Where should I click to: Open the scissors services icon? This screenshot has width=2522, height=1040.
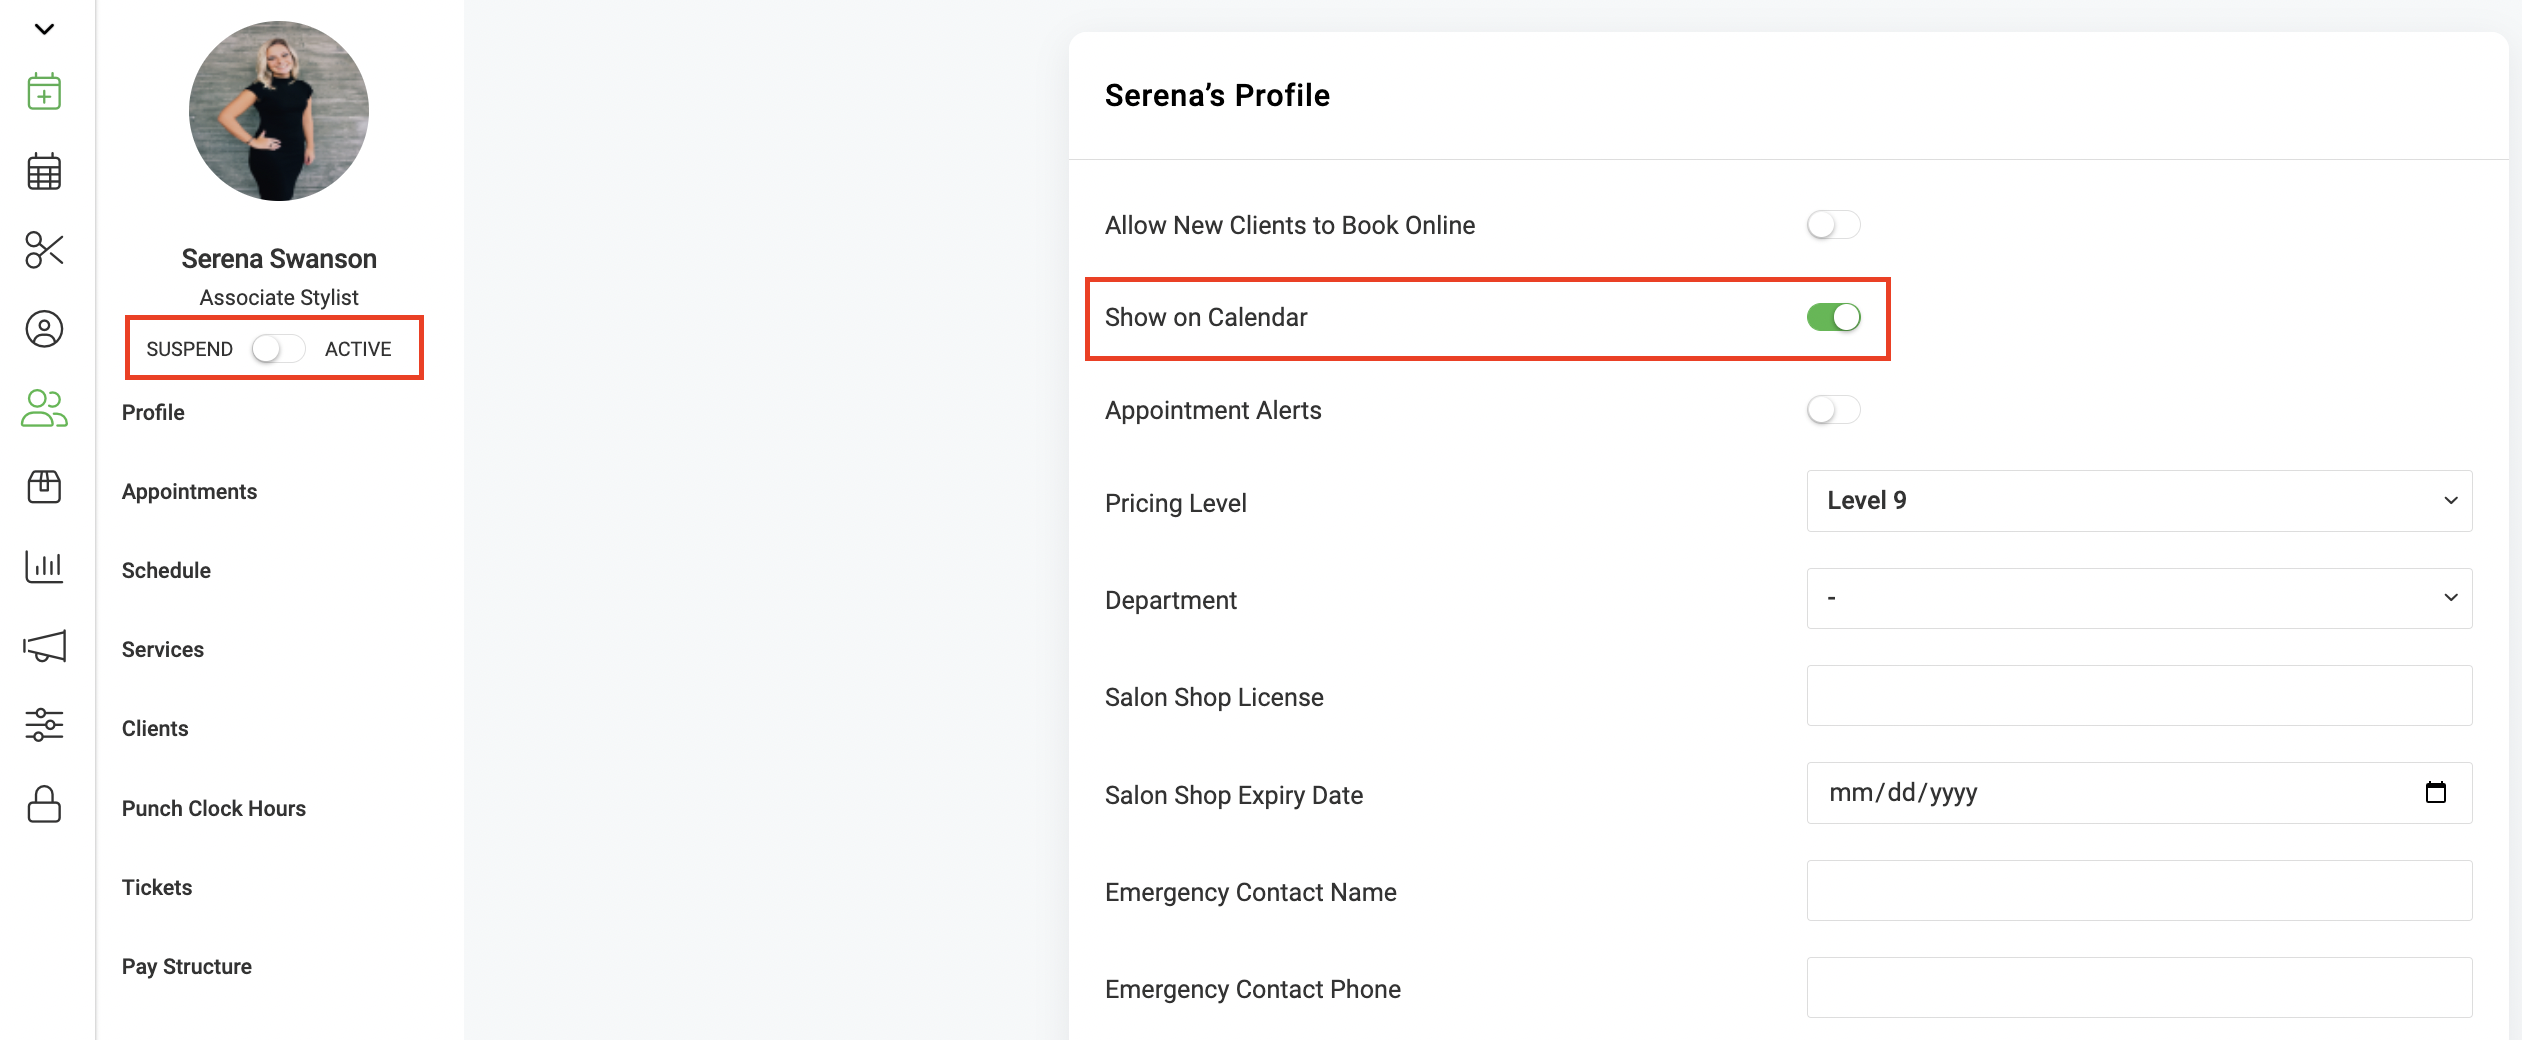(x=44, y=250)
